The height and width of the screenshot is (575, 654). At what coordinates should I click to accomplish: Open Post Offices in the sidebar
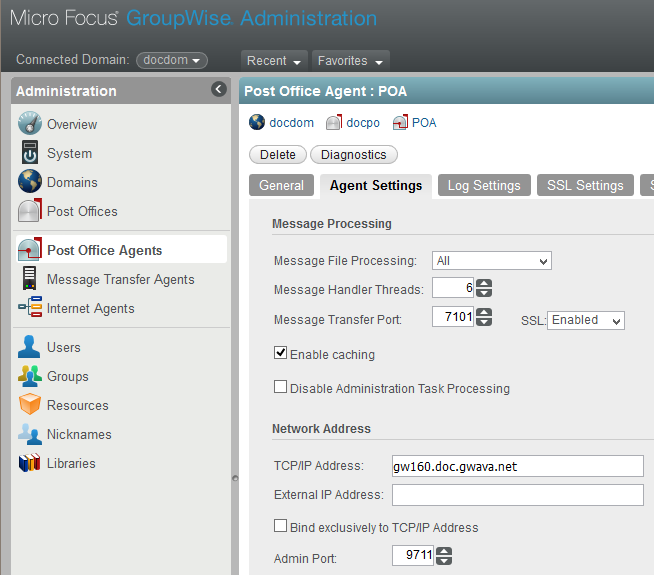pos(82,211)
